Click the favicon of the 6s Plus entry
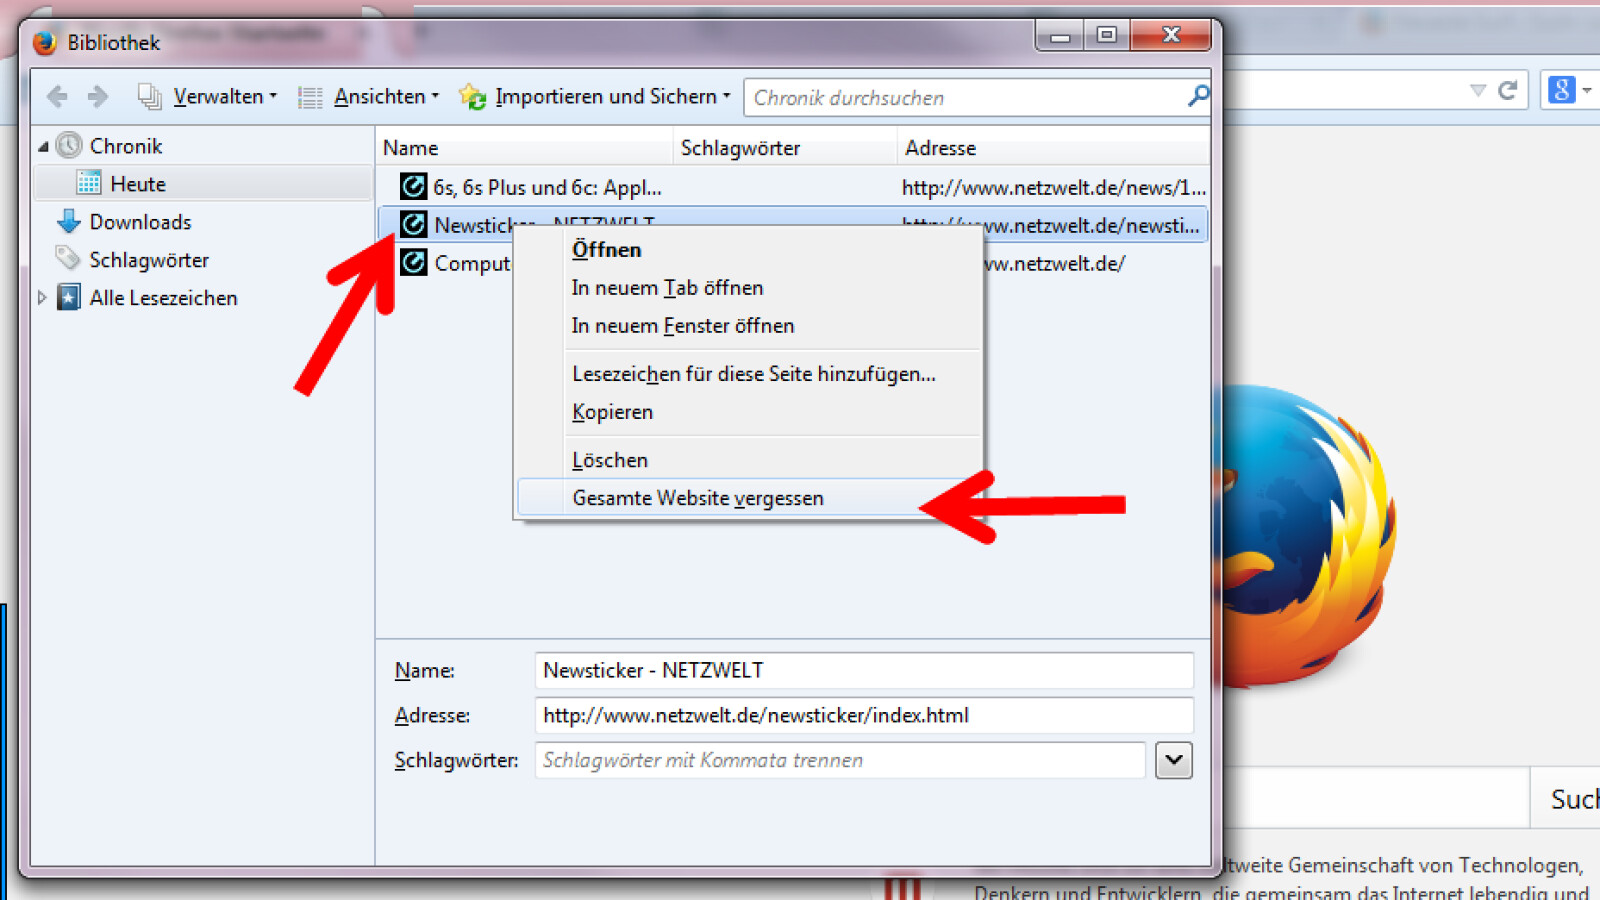This screenshot has height=900, width=1600. [x=413, y=187]
